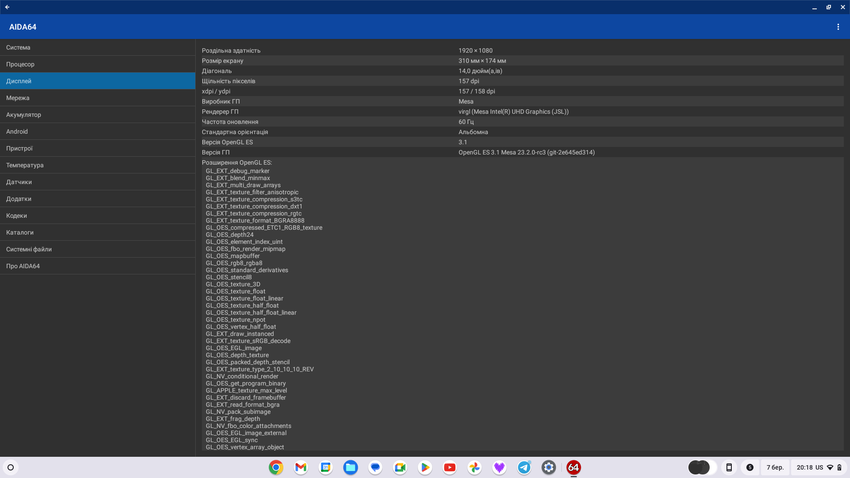The width and height of the screenshot is (850, 478).
Task: Open Telegram from the shelf
Action: pyautogui.click(x=524, y=467)
